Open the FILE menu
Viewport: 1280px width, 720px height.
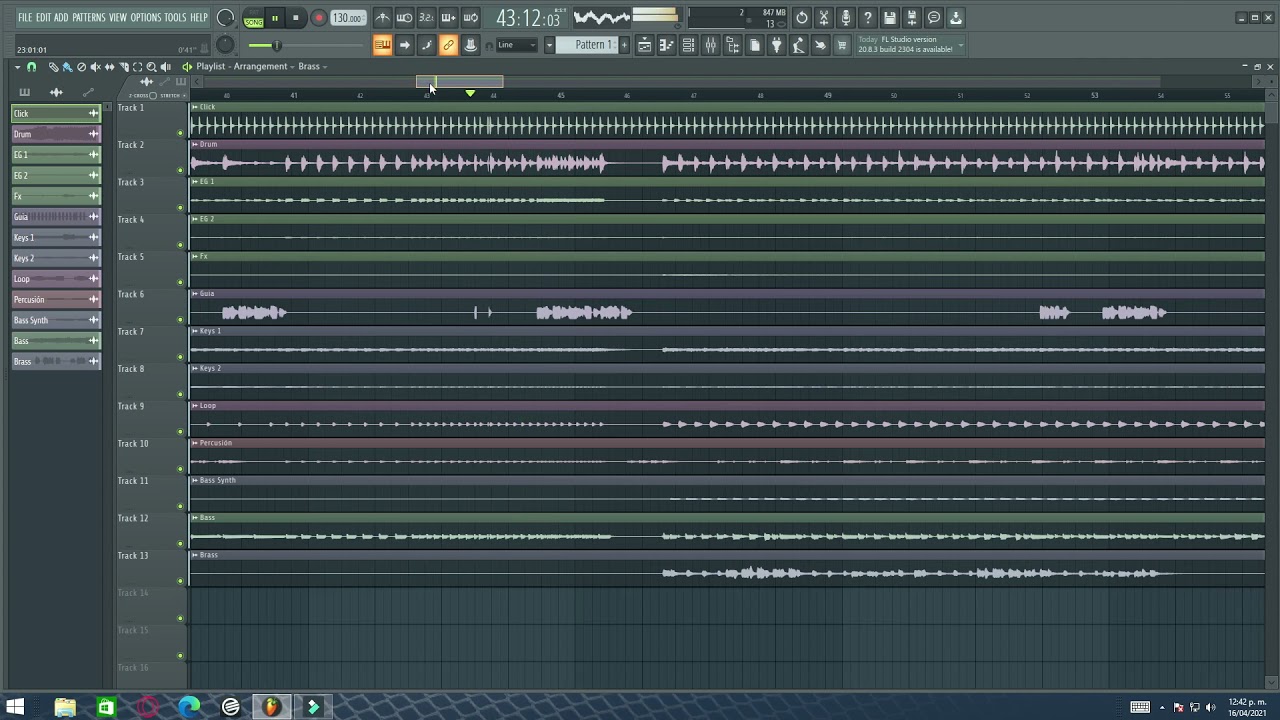point(25,18)
